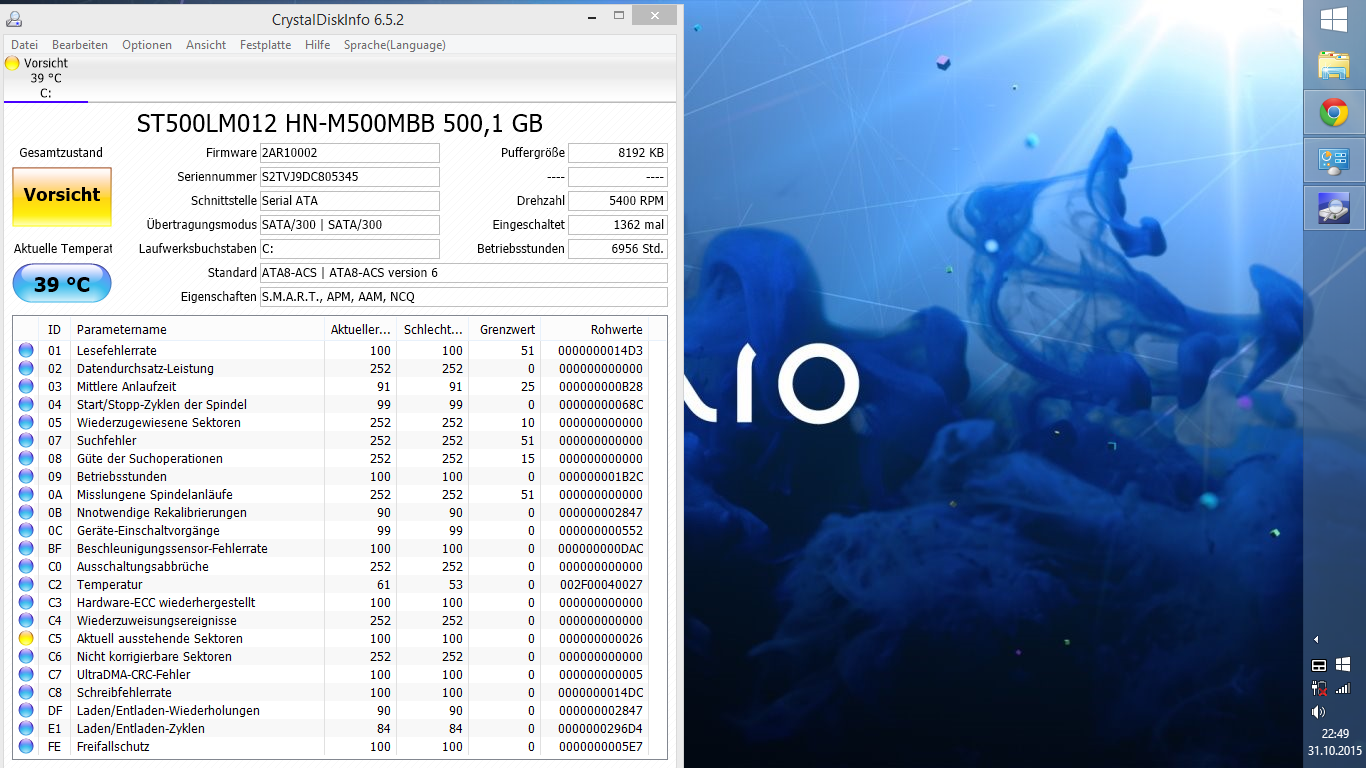Viewport: 1366px width, 768px height.
Task: Click the Betriebsstunden value 6956 Std.
Action: click(618, 249)
